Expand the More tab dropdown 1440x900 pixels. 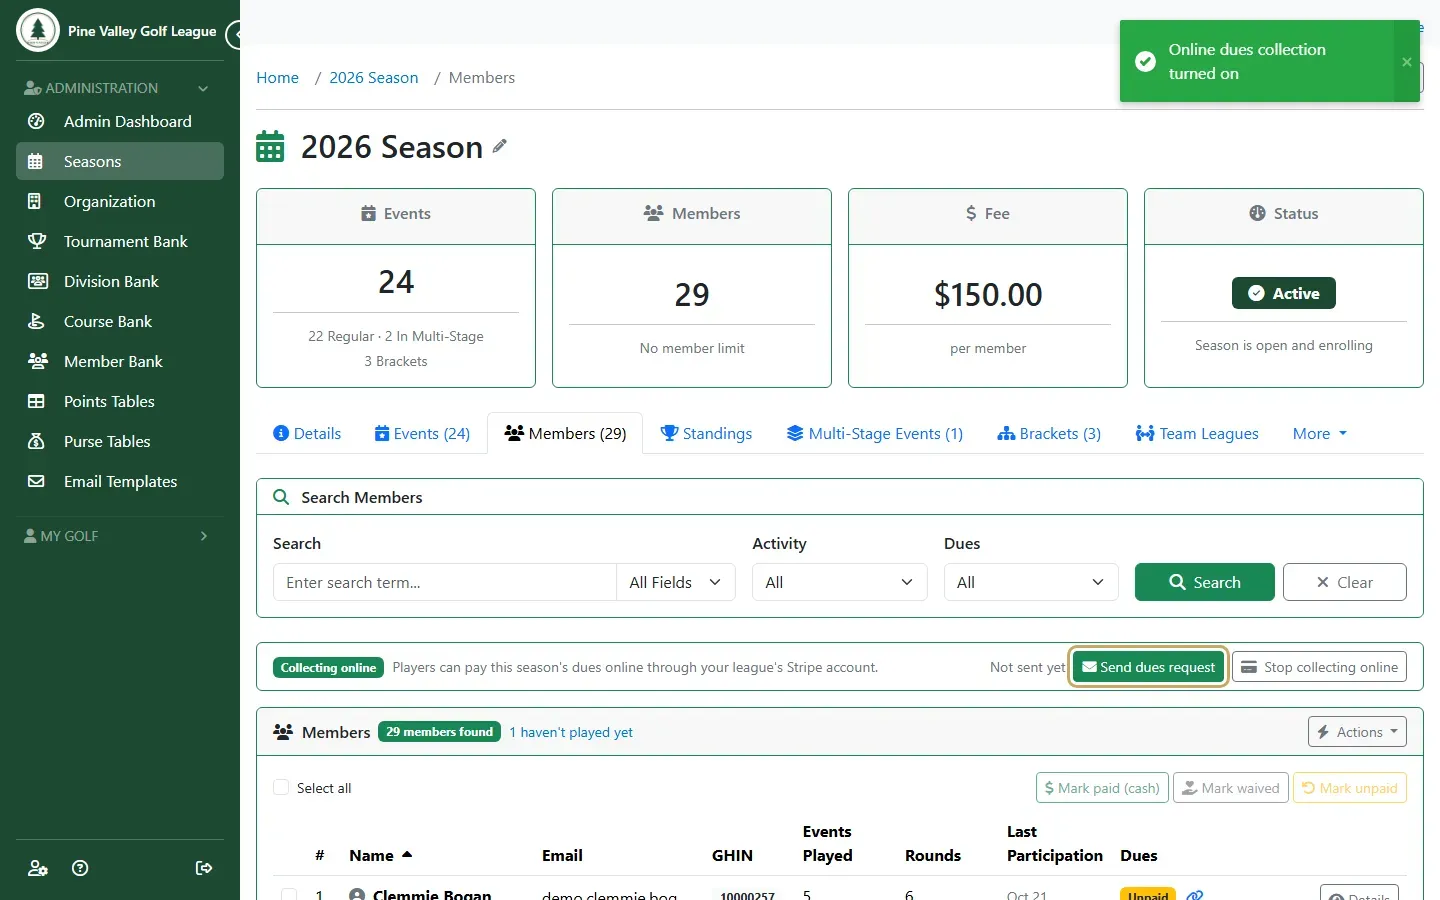point(1320,433)
